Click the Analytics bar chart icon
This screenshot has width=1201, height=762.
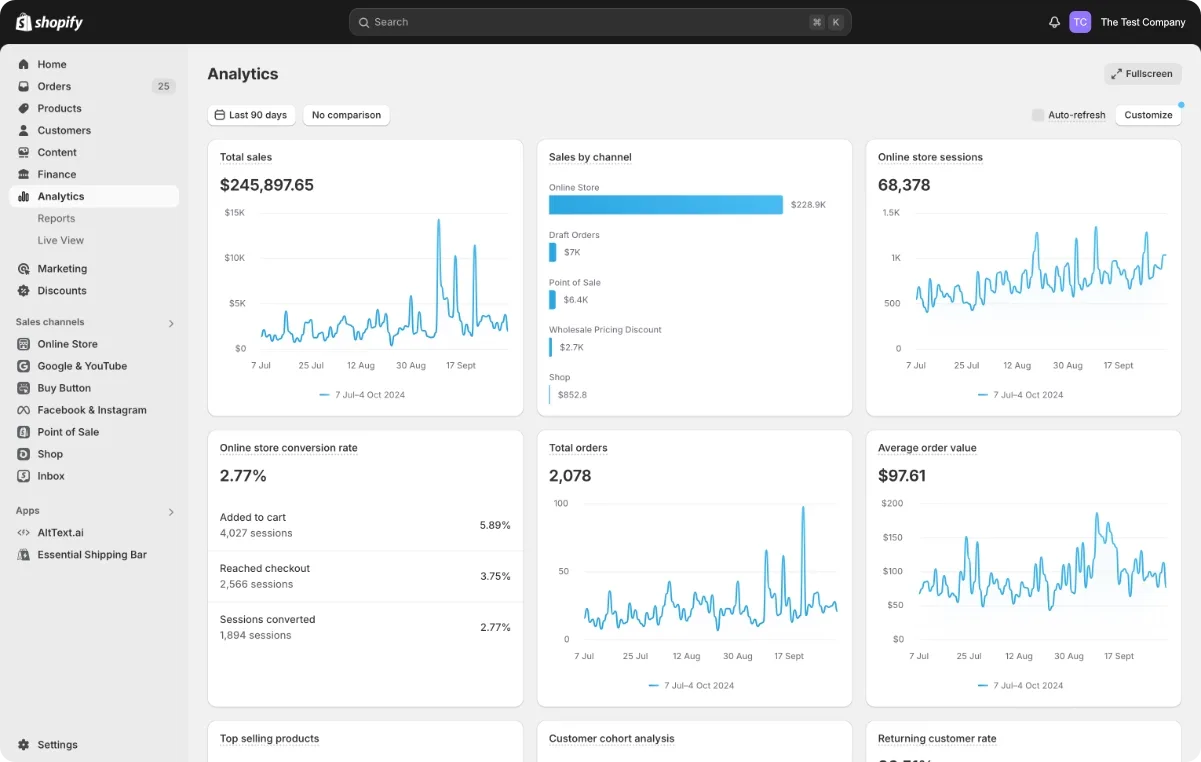click(x=24, y=196)
